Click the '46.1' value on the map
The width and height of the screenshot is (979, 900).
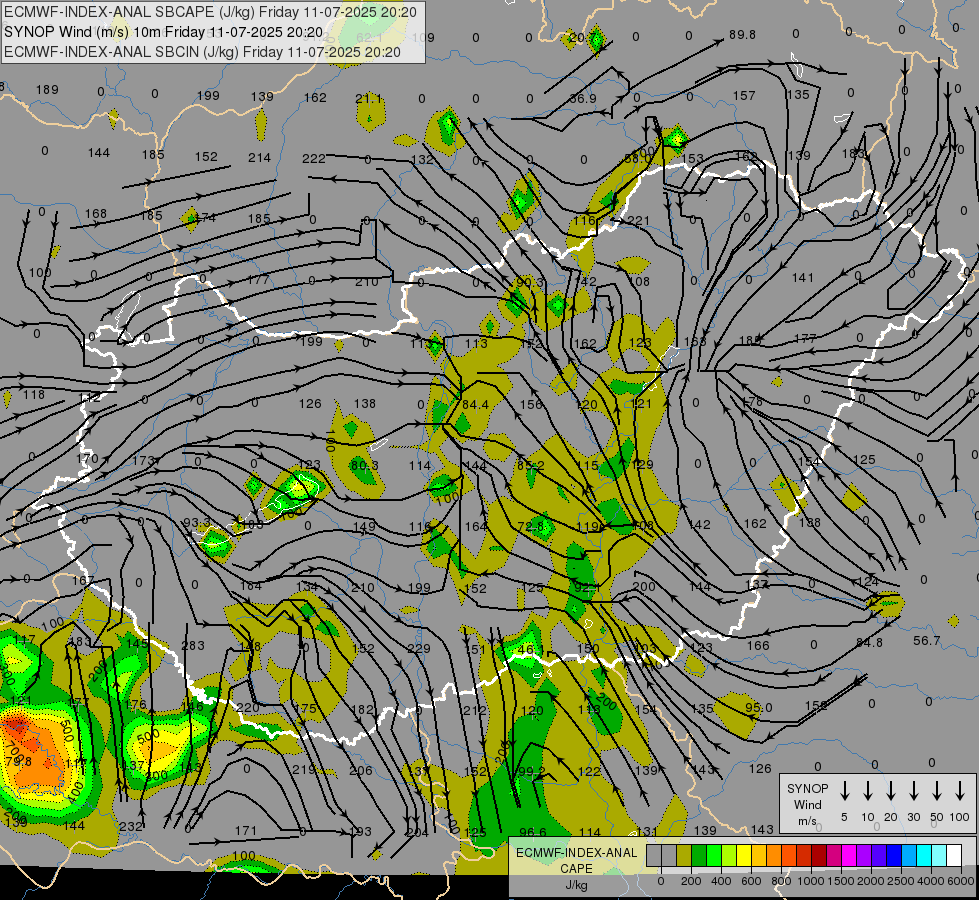pyautogui.click(x=531, y=650)
